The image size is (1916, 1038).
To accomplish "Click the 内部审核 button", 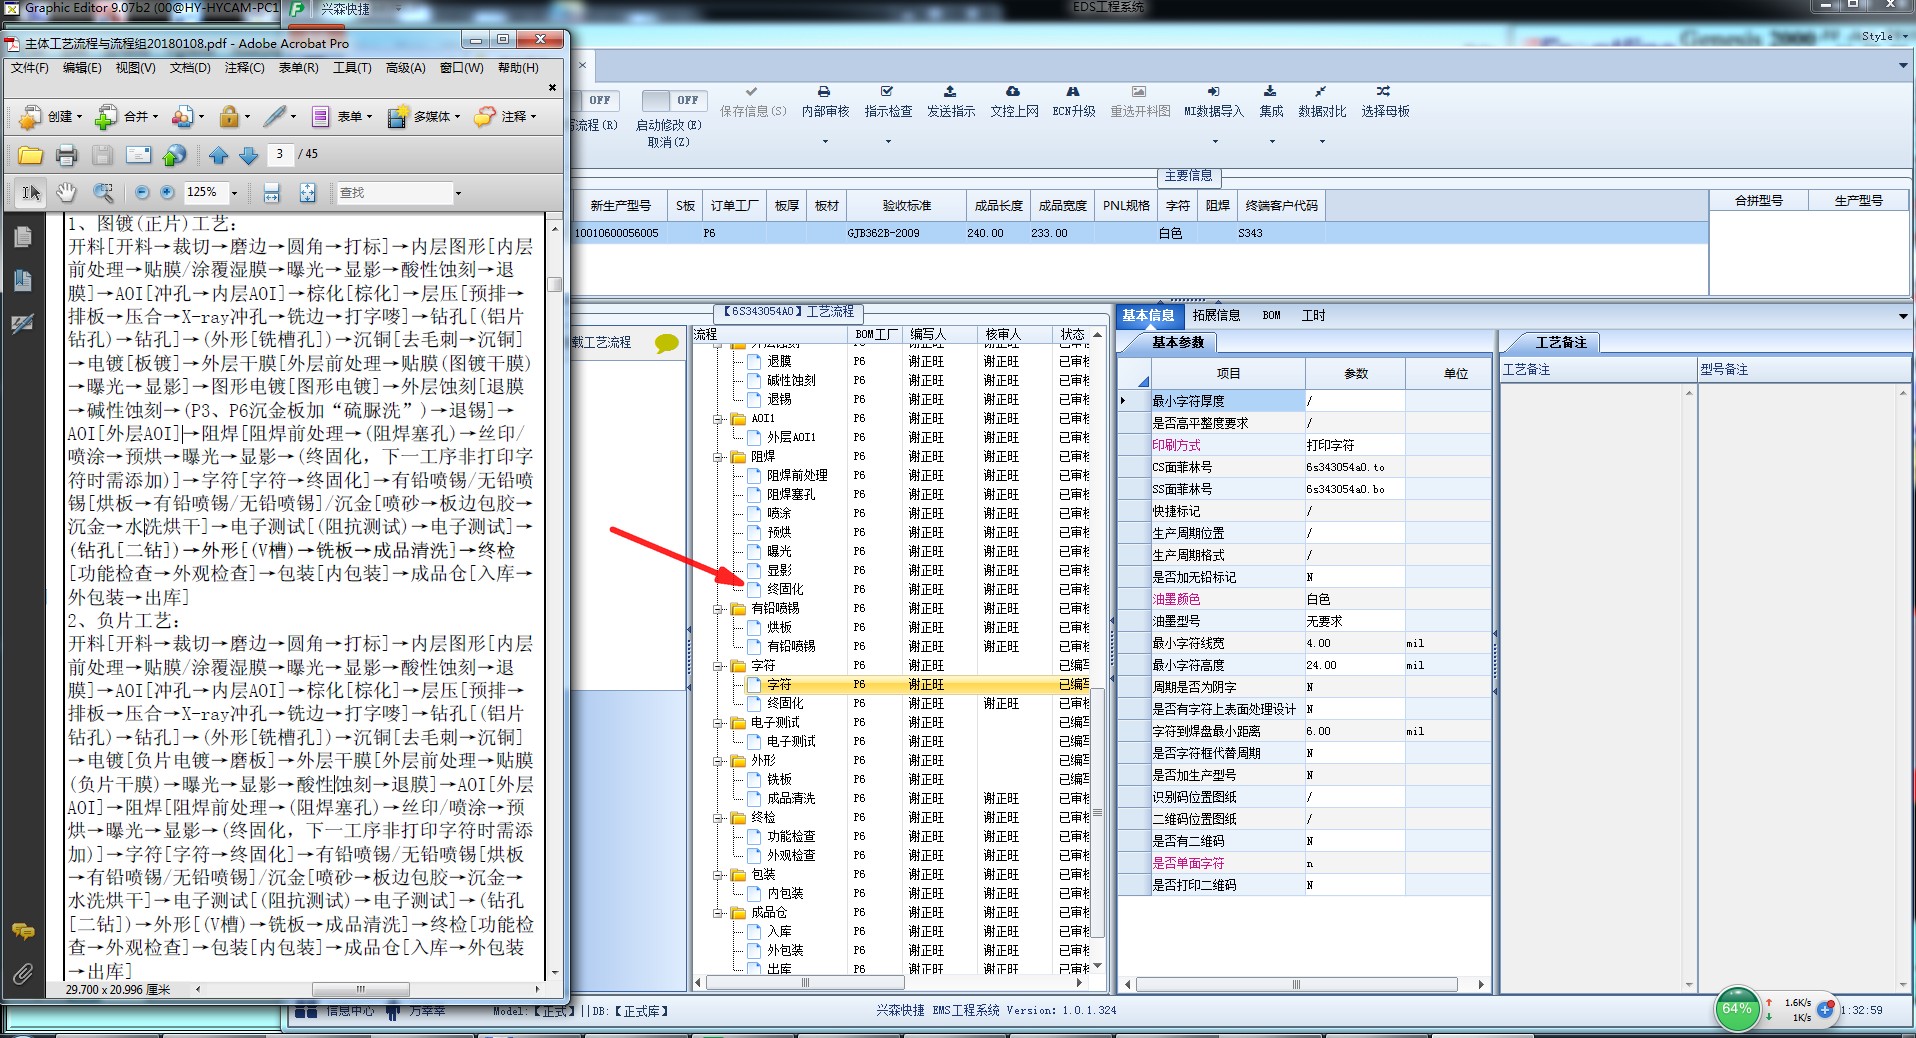I will click(825, 102).
